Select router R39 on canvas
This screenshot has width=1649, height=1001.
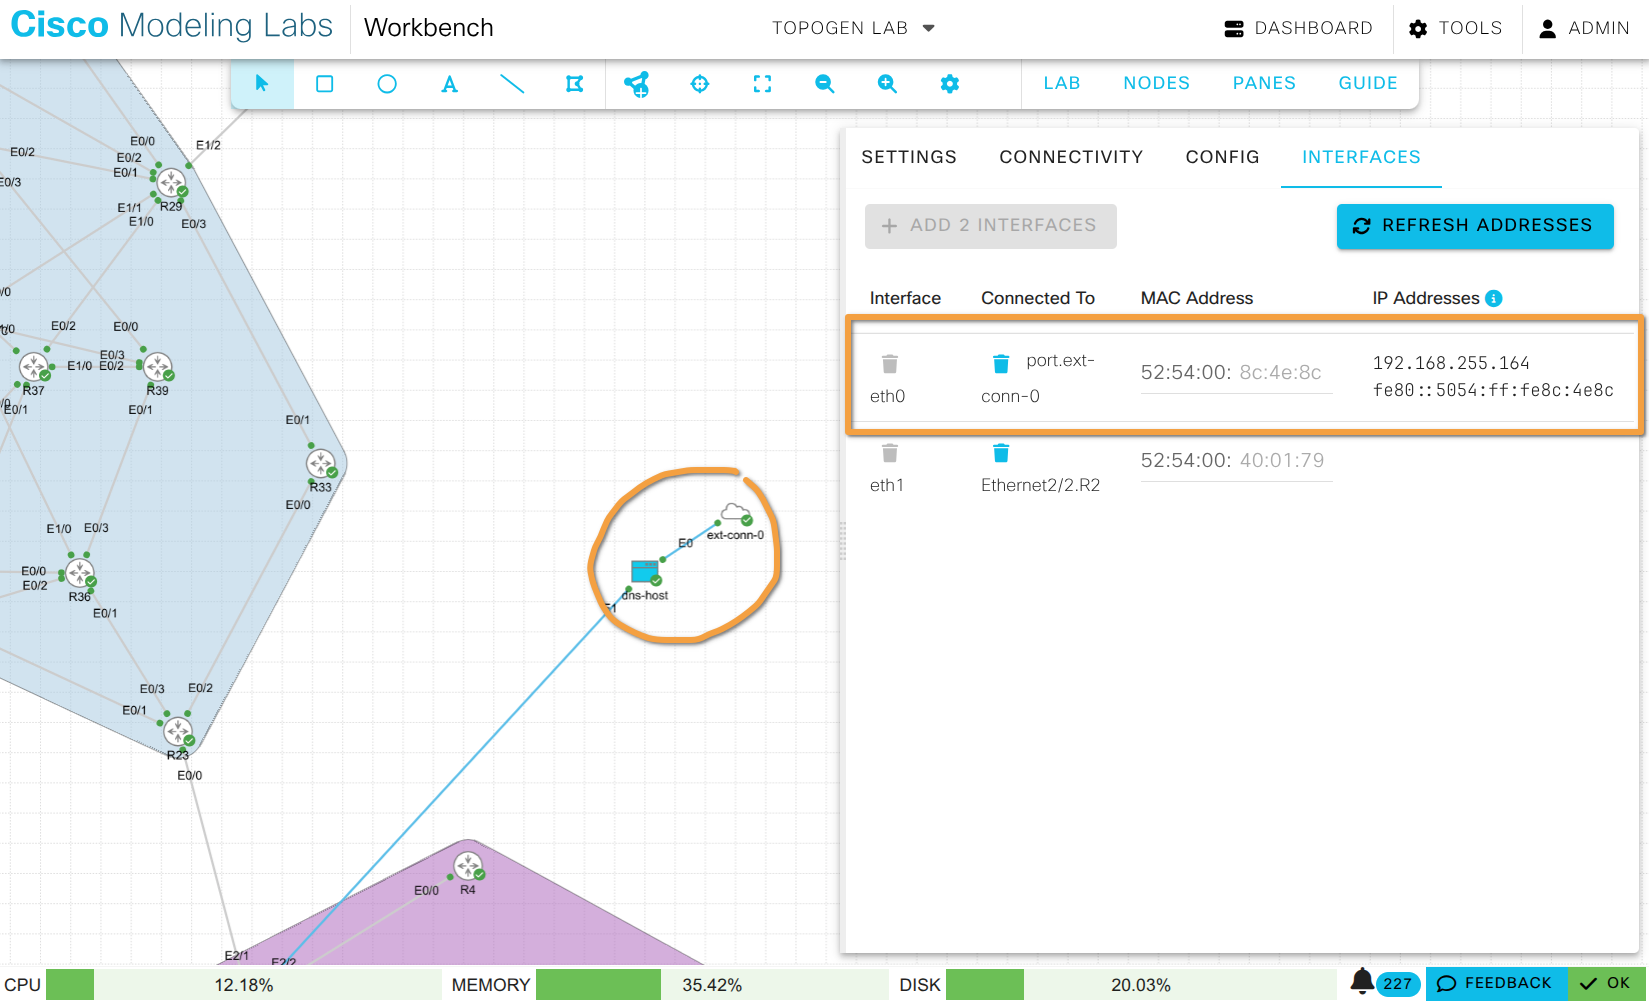(157, 367)
